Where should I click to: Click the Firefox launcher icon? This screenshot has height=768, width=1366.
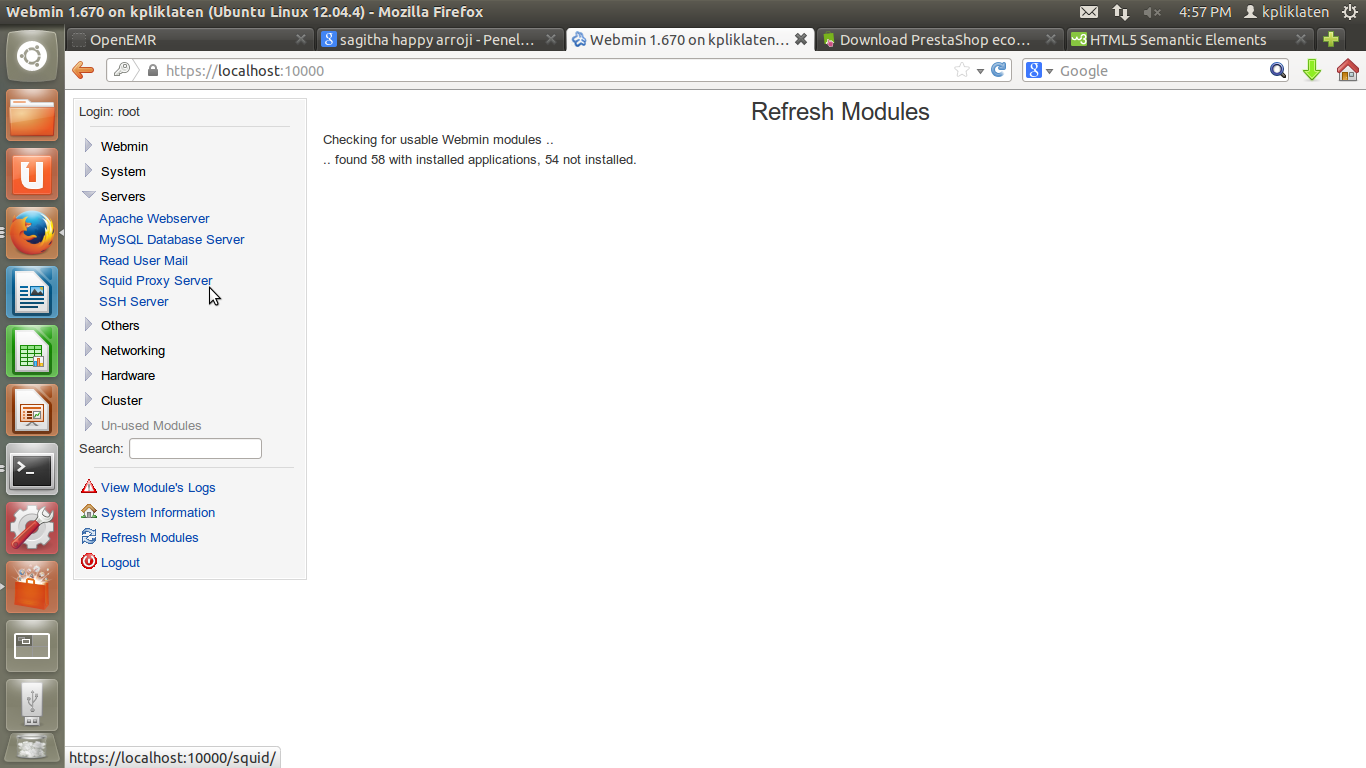click(32, 233)
